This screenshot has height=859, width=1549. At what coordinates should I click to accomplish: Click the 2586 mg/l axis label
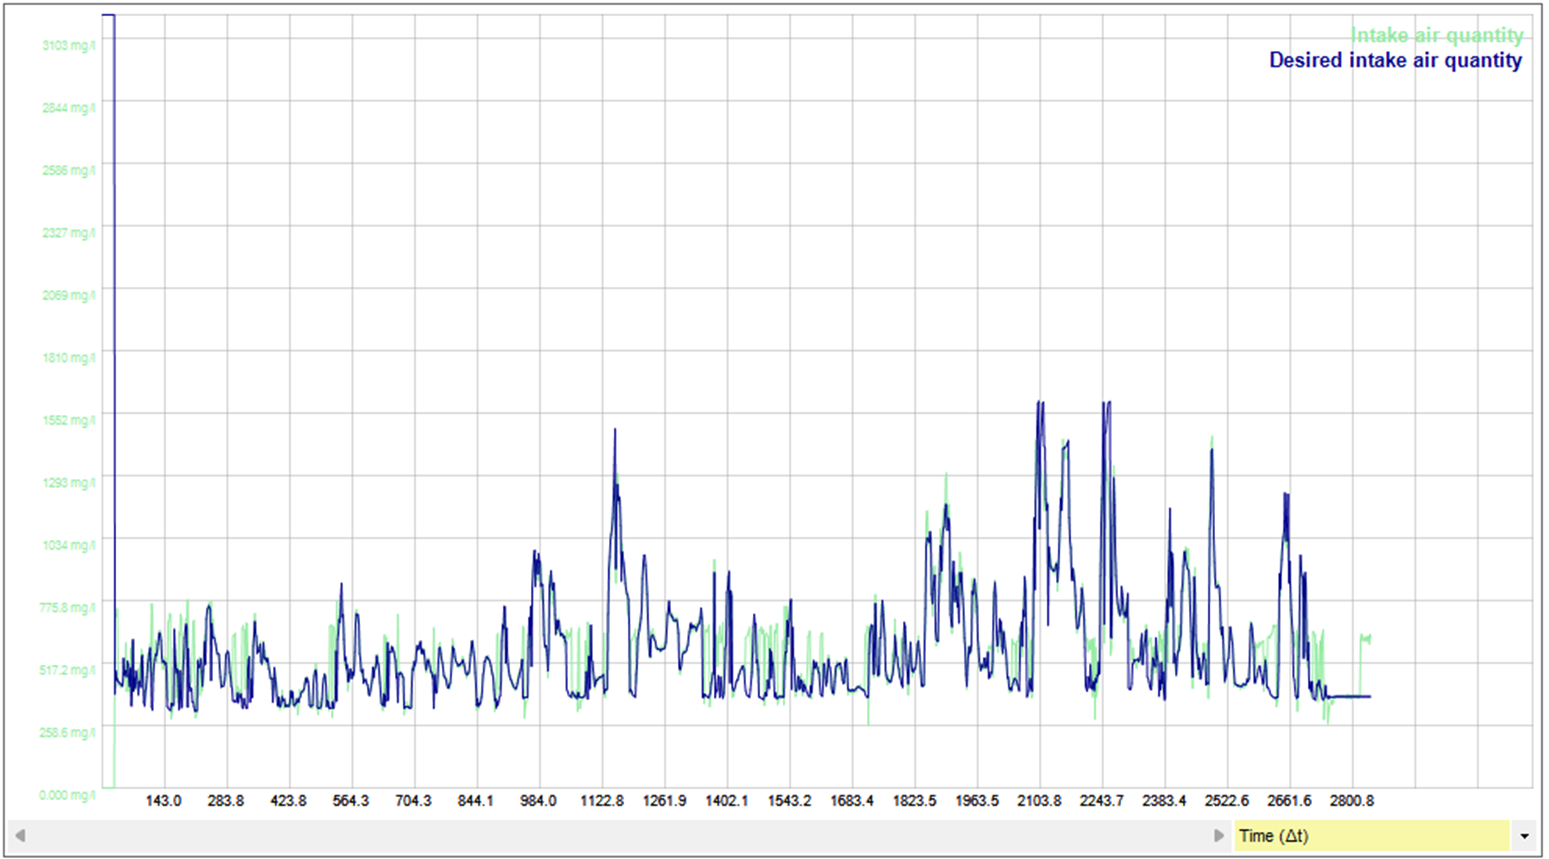point(69,170)
